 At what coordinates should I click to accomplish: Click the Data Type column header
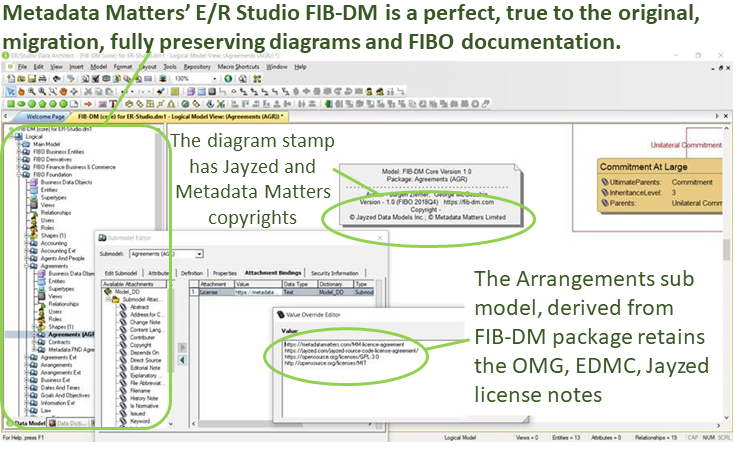[299, 284]
